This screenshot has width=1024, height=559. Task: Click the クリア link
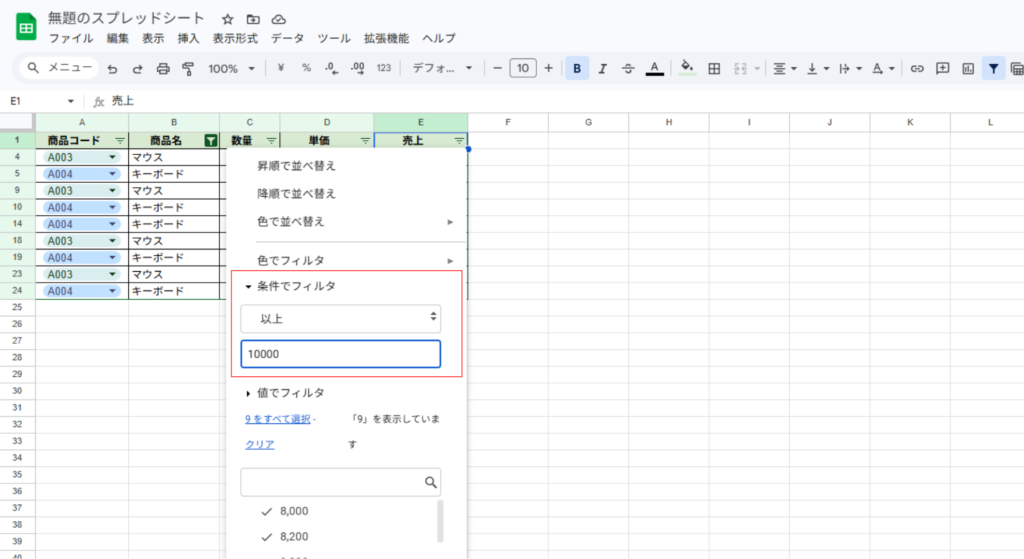[260, 445]
